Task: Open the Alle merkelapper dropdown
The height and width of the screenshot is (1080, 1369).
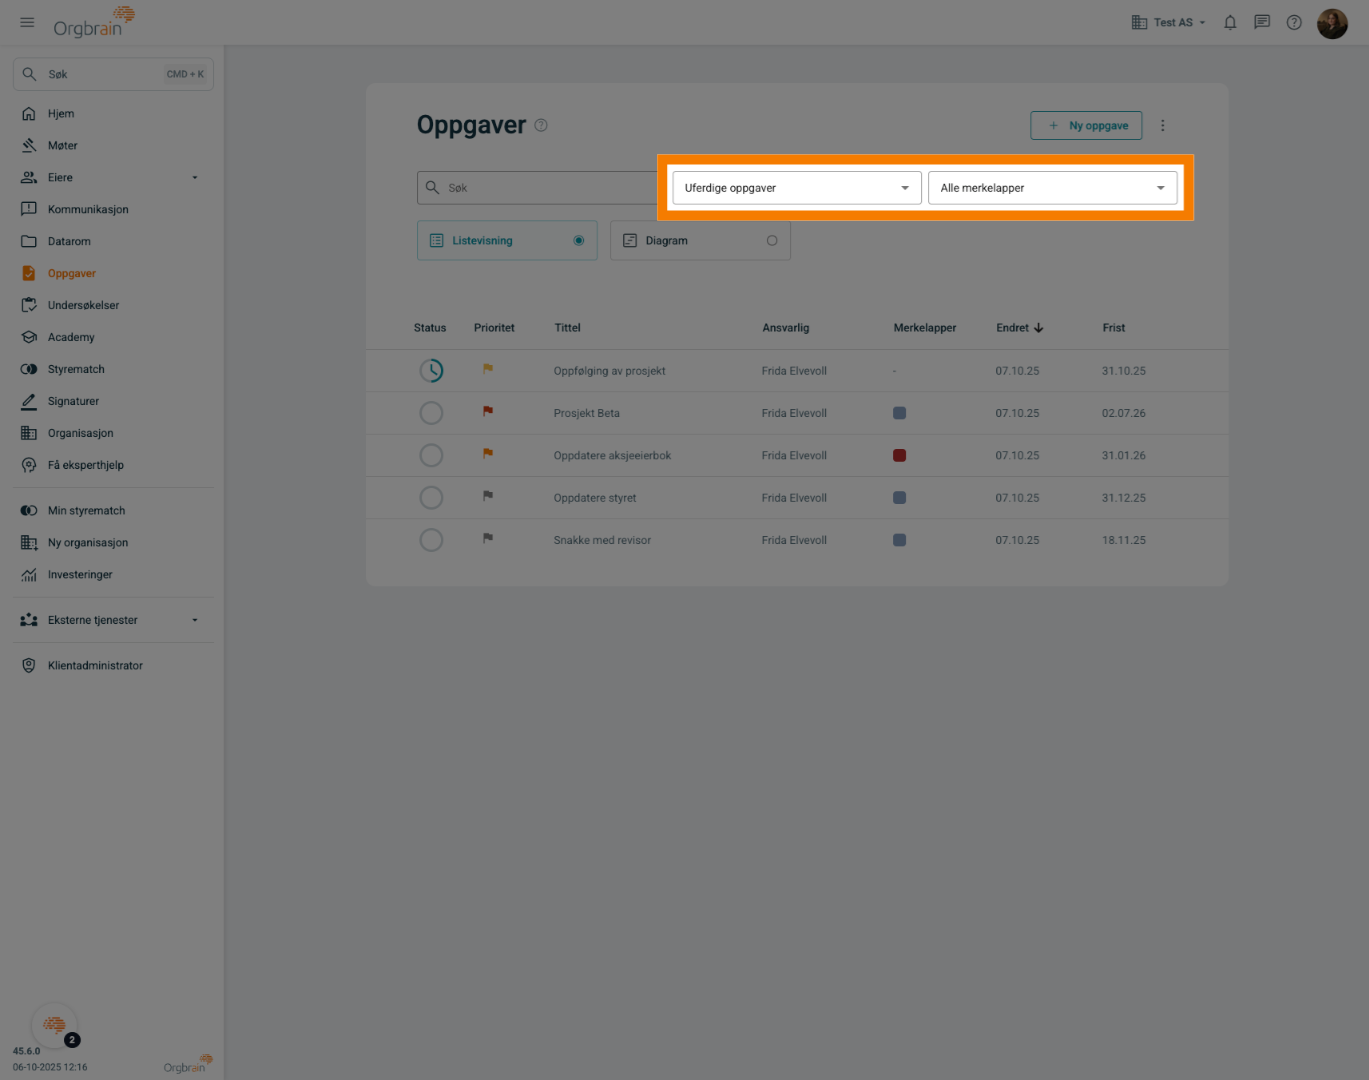Action: (x=1052, y=188)
